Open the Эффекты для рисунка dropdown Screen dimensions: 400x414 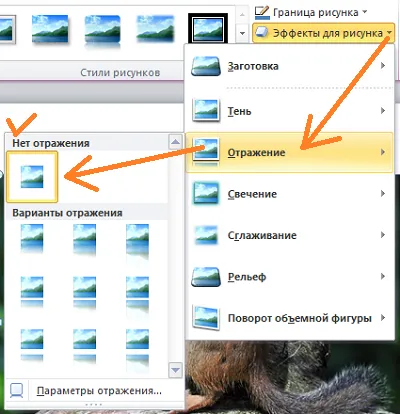pyautogui.click(x=323, y=33)
